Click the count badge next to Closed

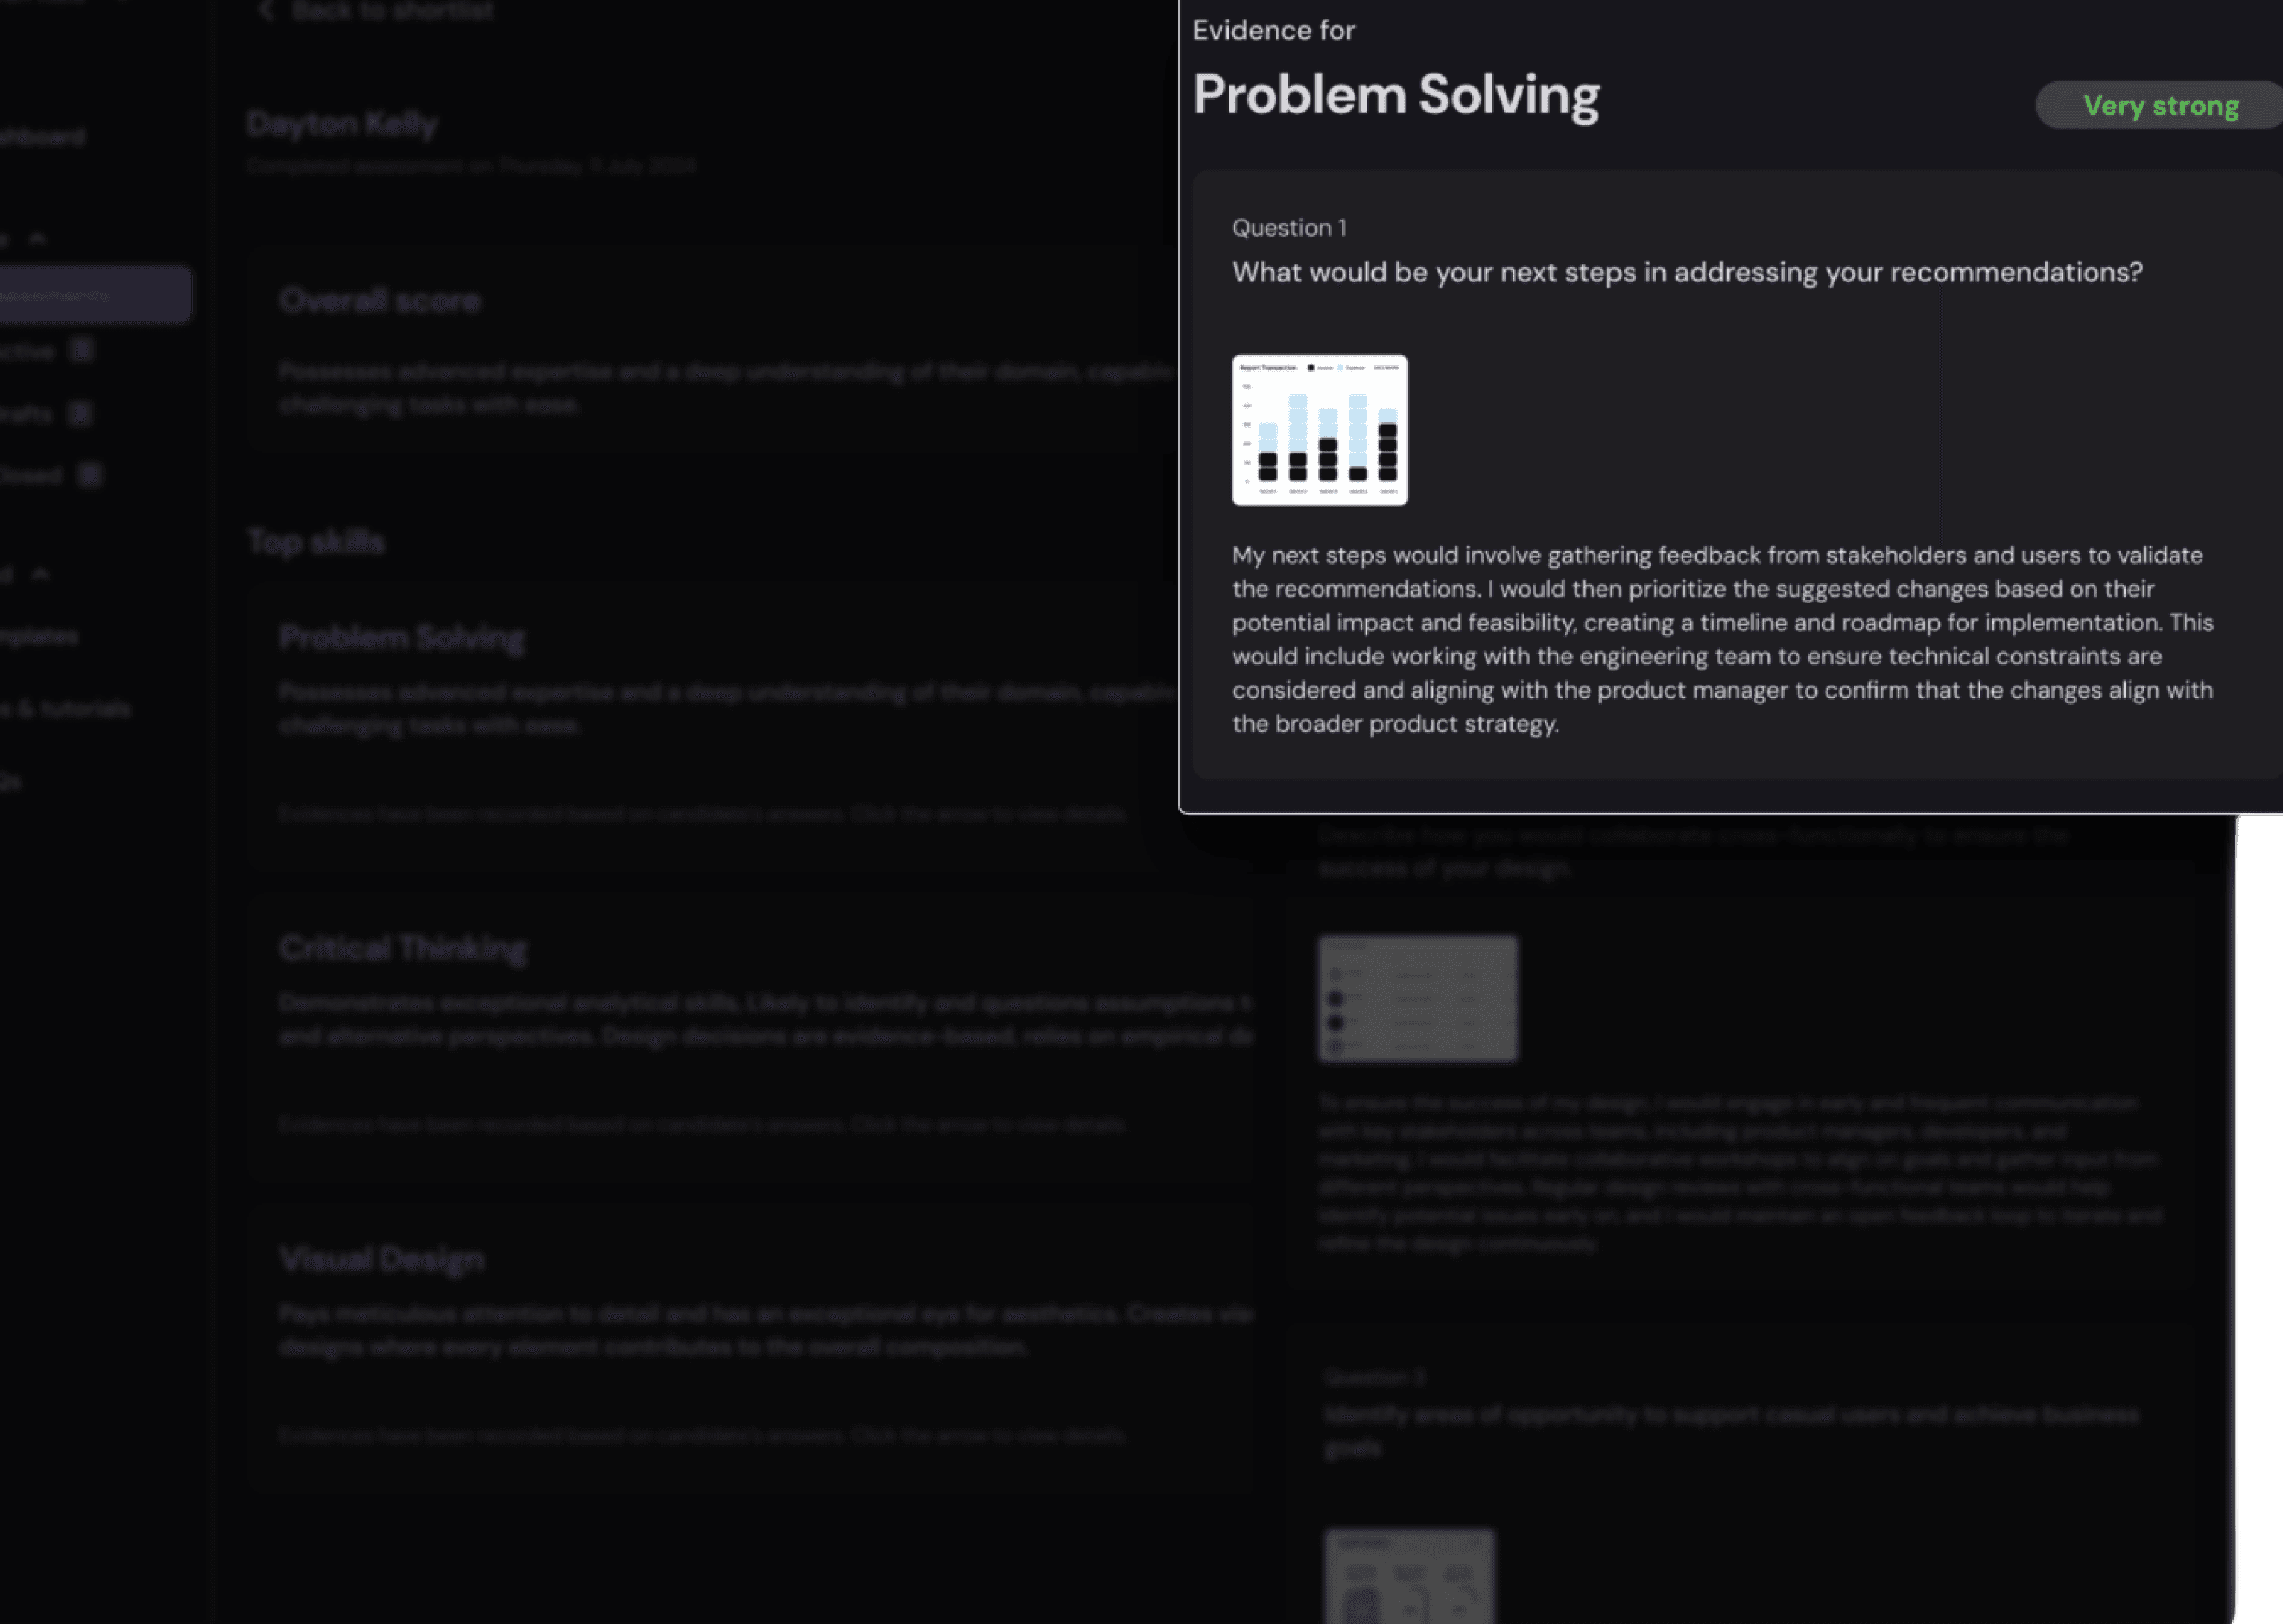click(90, 475)
